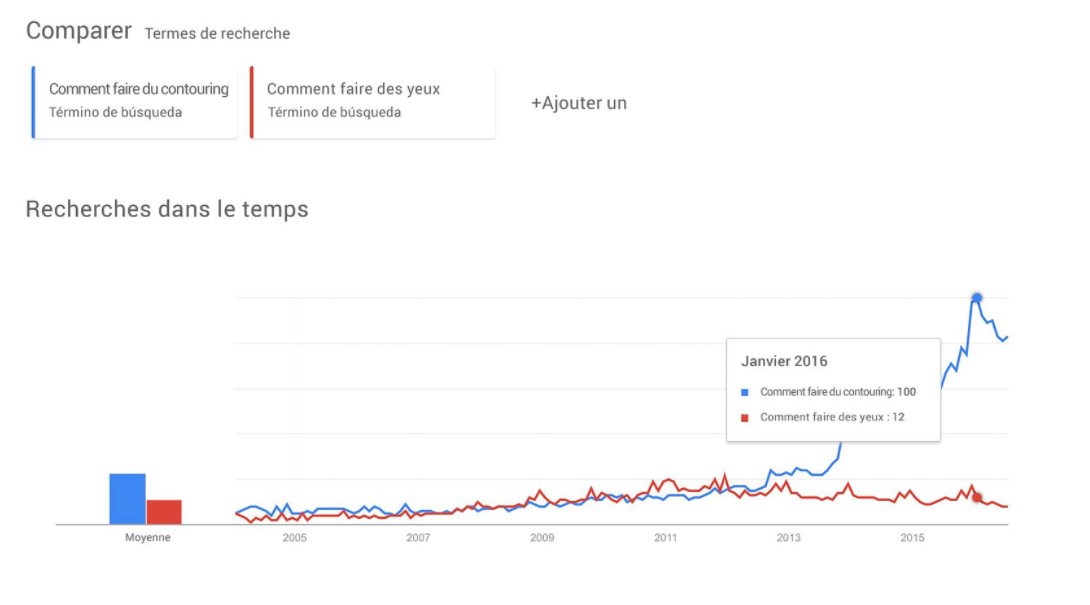Viewport: 1090px width, 605px height.
Task: Open the "Comment faire du contouring" term card
Action: coord(138,100)
